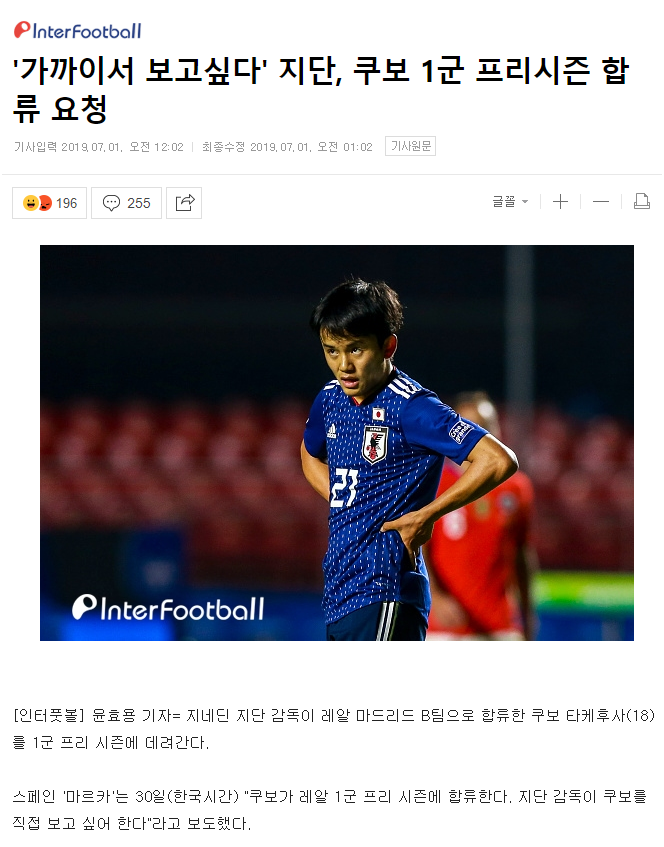Open the 글꼴 font dropdown

(509, 202)
